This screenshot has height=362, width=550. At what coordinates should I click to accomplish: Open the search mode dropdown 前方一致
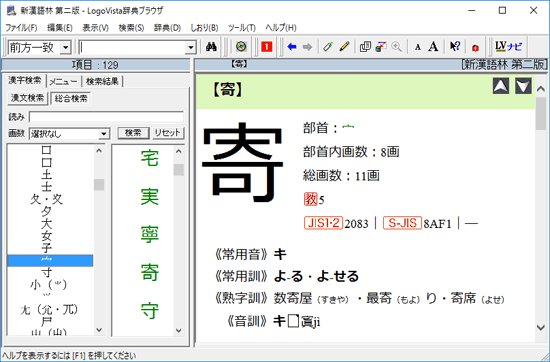65,47
